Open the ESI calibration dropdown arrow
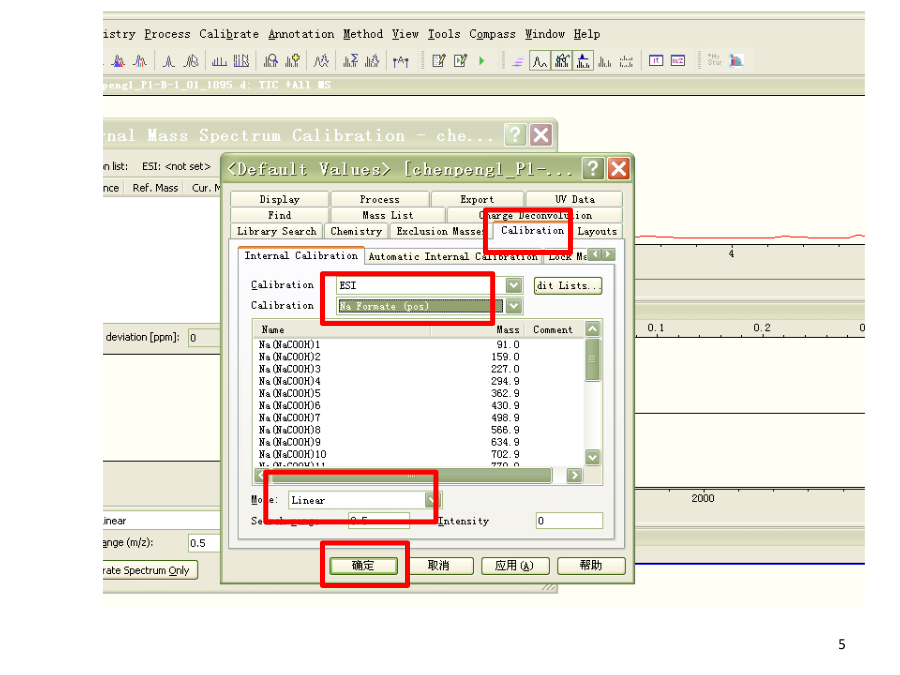Image resolution: width=900 pixels, height=675 pixels. pyautogui.click(x=514, y=285)
